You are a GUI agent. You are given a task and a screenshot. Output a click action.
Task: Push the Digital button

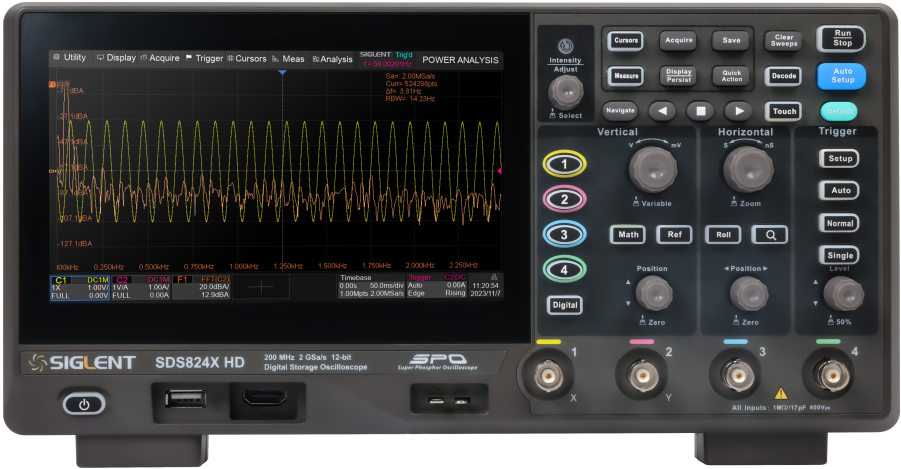click(x=564, y=305)
